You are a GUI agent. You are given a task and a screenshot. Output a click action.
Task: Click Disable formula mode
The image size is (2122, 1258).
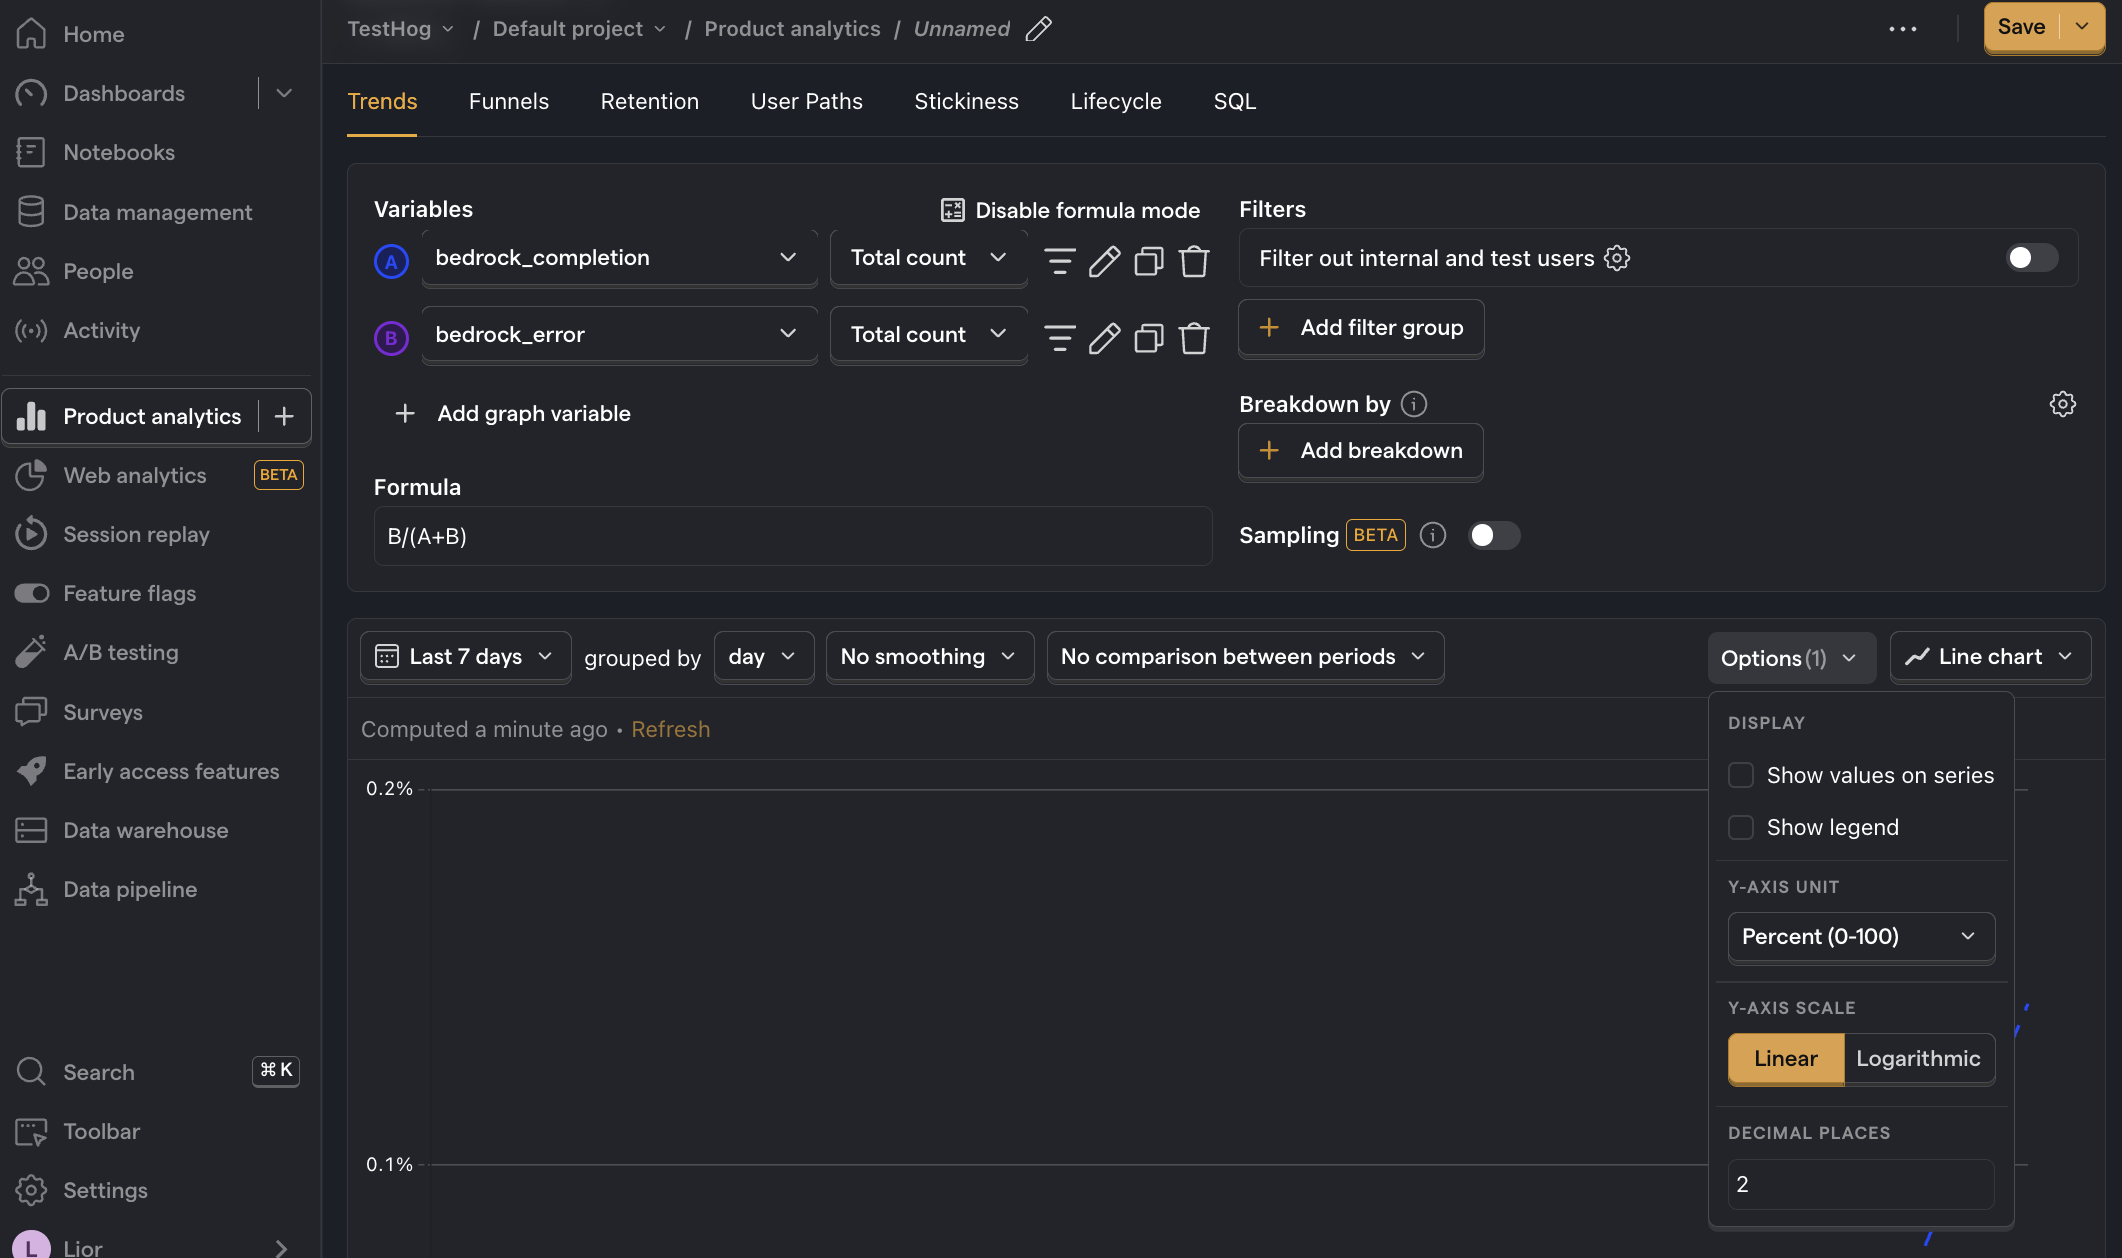pyautogui.click(x=1071, y=210)
